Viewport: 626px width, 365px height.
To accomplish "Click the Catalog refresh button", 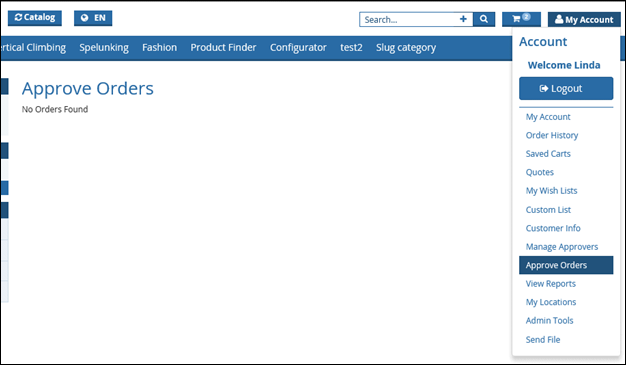I will [x=35, y=18].
